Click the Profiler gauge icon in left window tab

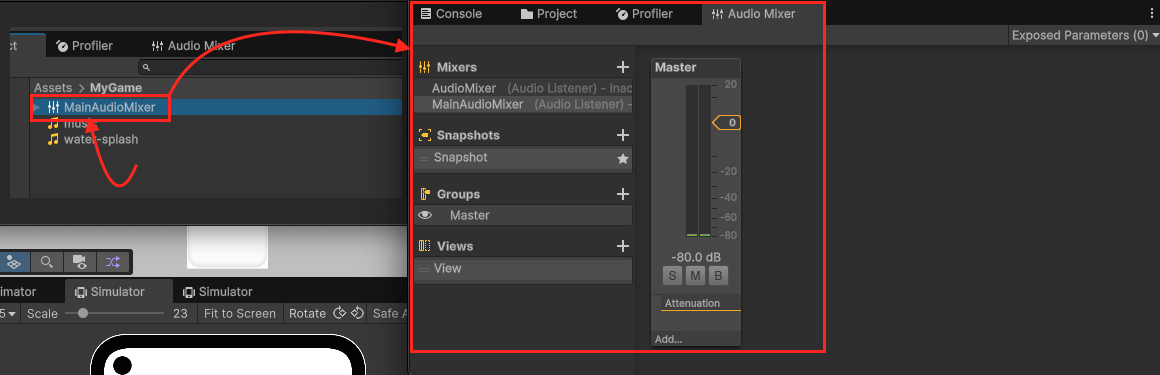tap(62, 46)
